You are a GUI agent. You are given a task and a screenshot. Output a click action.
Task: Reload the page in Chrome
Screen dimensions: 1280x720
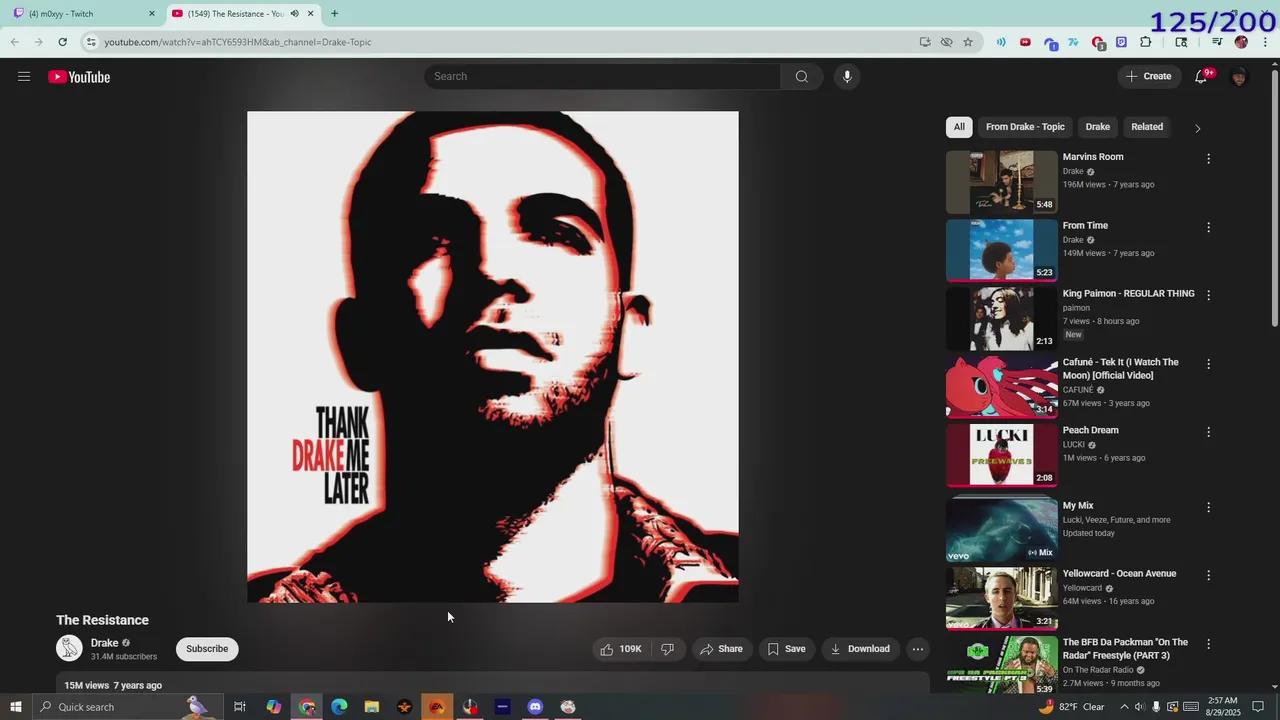(x=62, y=42)
